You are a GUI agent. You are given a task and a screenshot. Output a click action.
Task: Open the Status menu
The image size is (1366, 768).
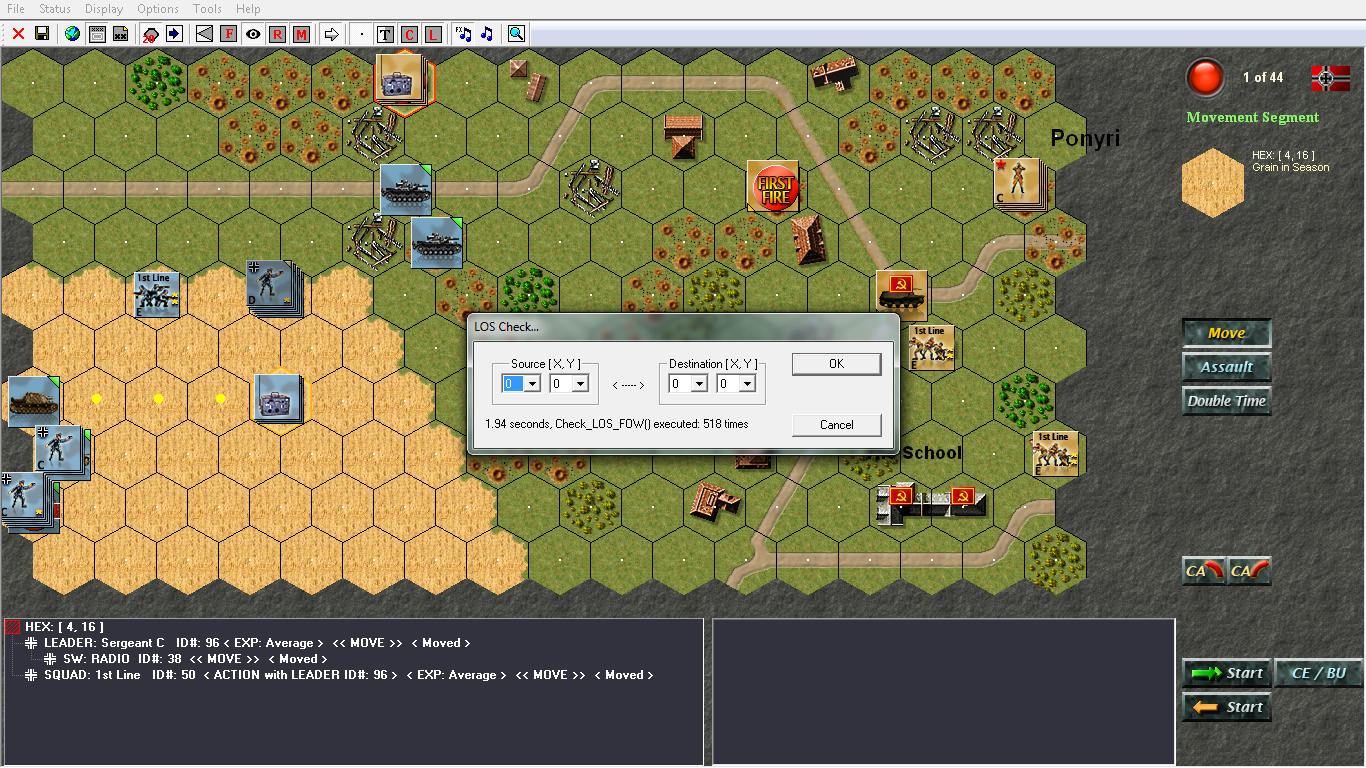pyautogui.click(x=55, y=9)
